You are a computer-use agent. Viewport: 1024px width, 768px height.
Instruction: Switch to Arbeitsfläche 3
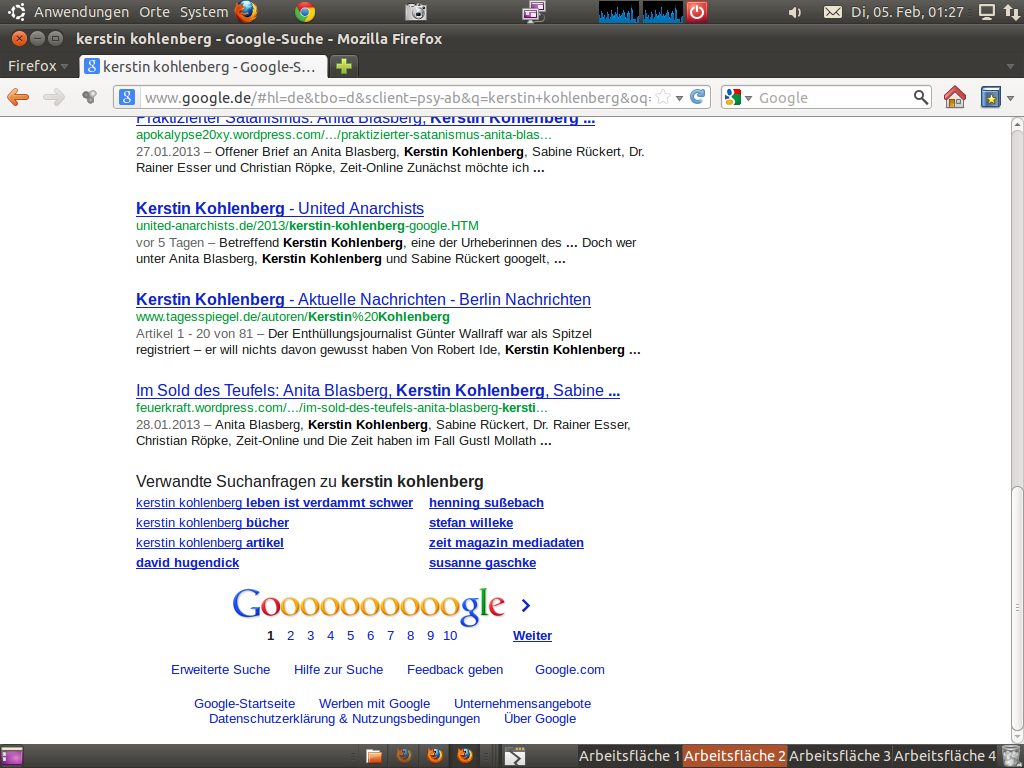[839, 756]
